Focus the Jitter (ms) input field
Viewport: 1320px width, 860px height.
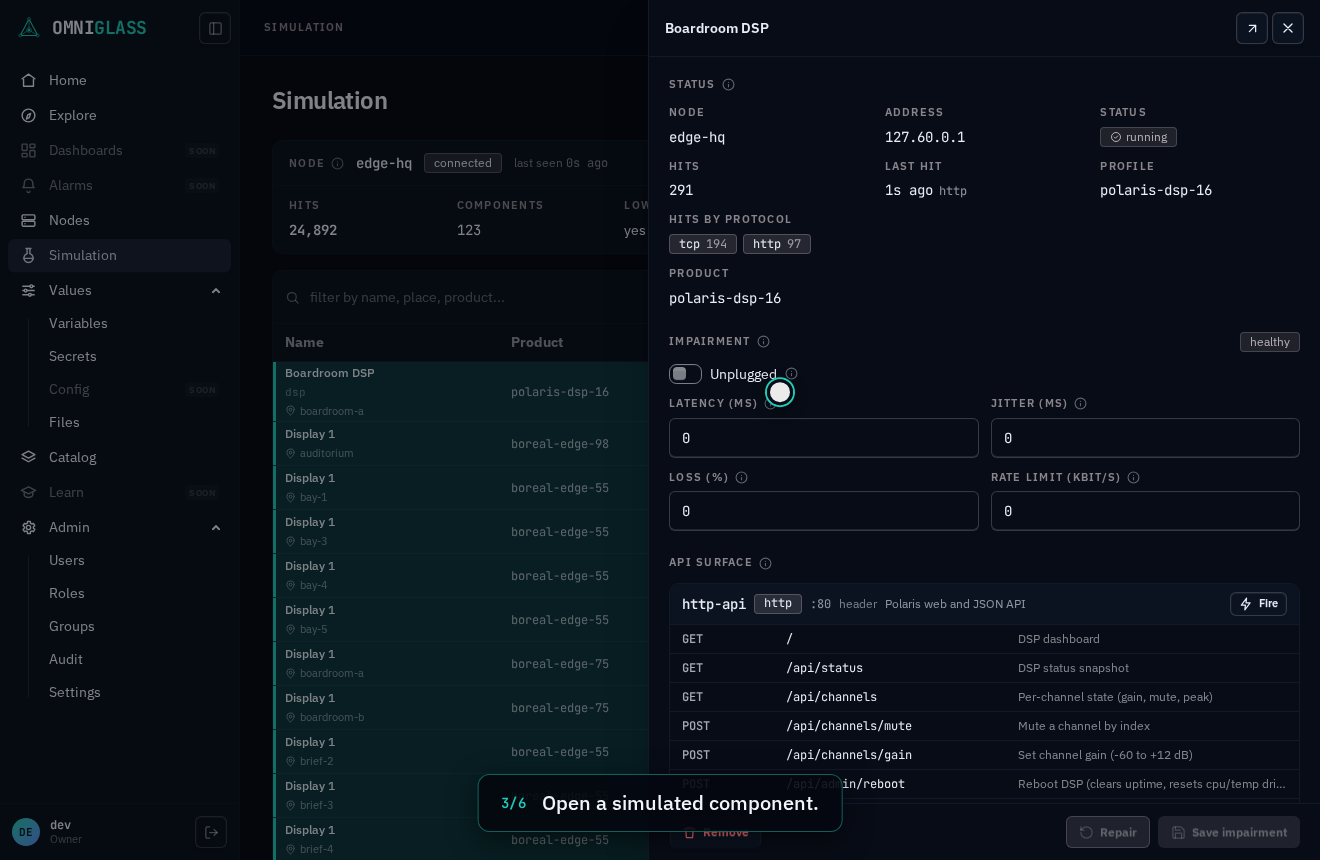click(x=1145, y=438)
